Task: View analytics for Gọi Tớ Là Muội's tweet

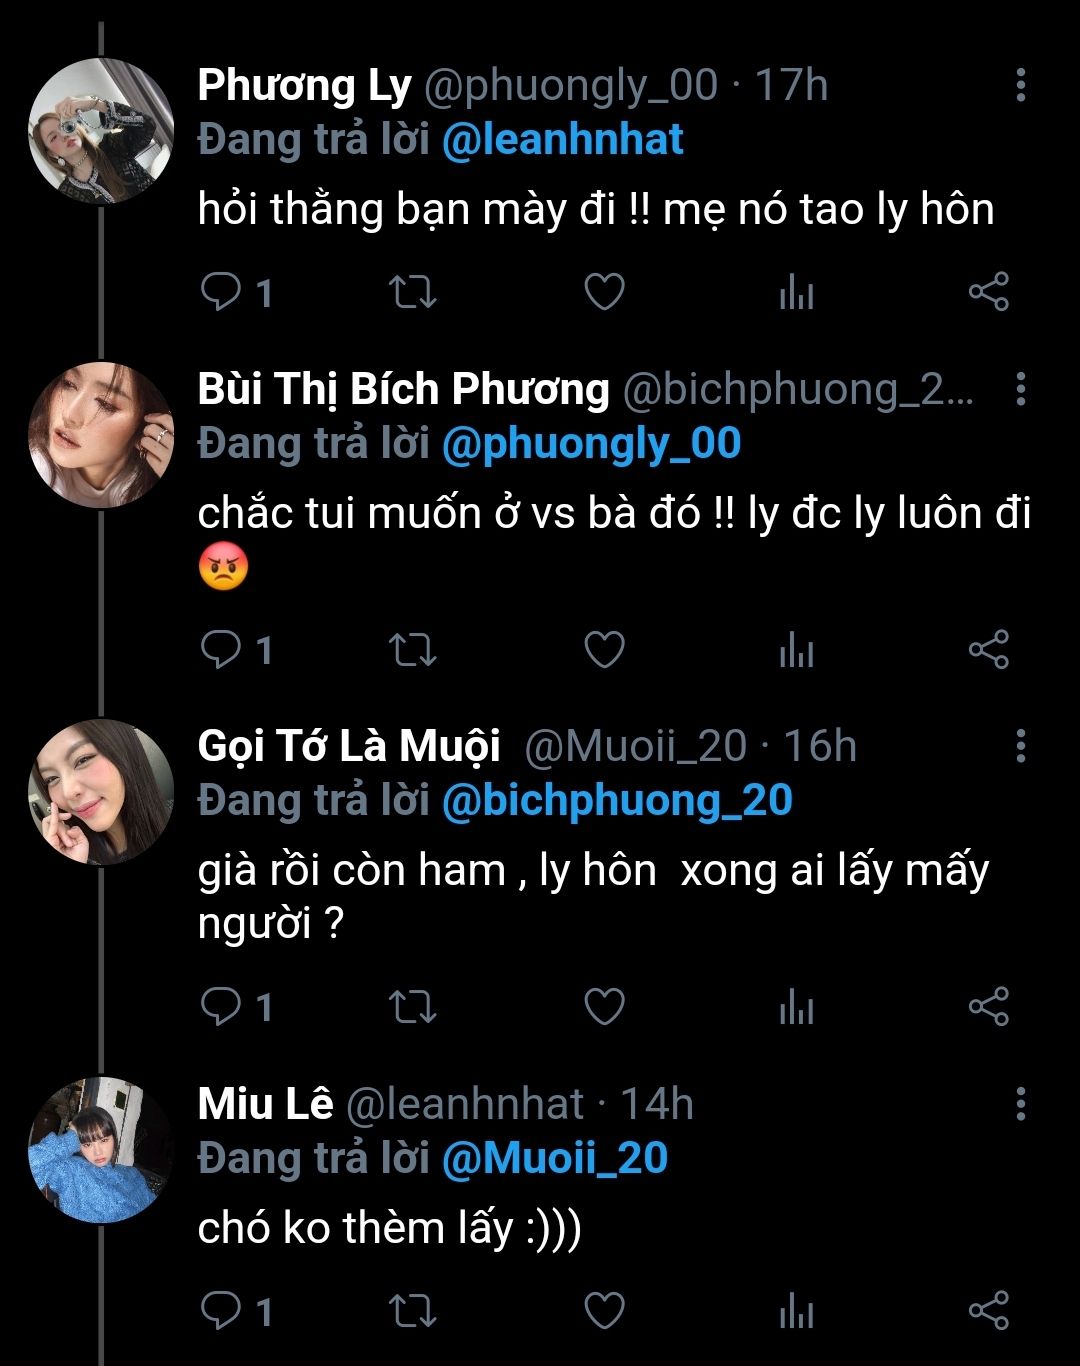Action: [x=796, y=1008]
